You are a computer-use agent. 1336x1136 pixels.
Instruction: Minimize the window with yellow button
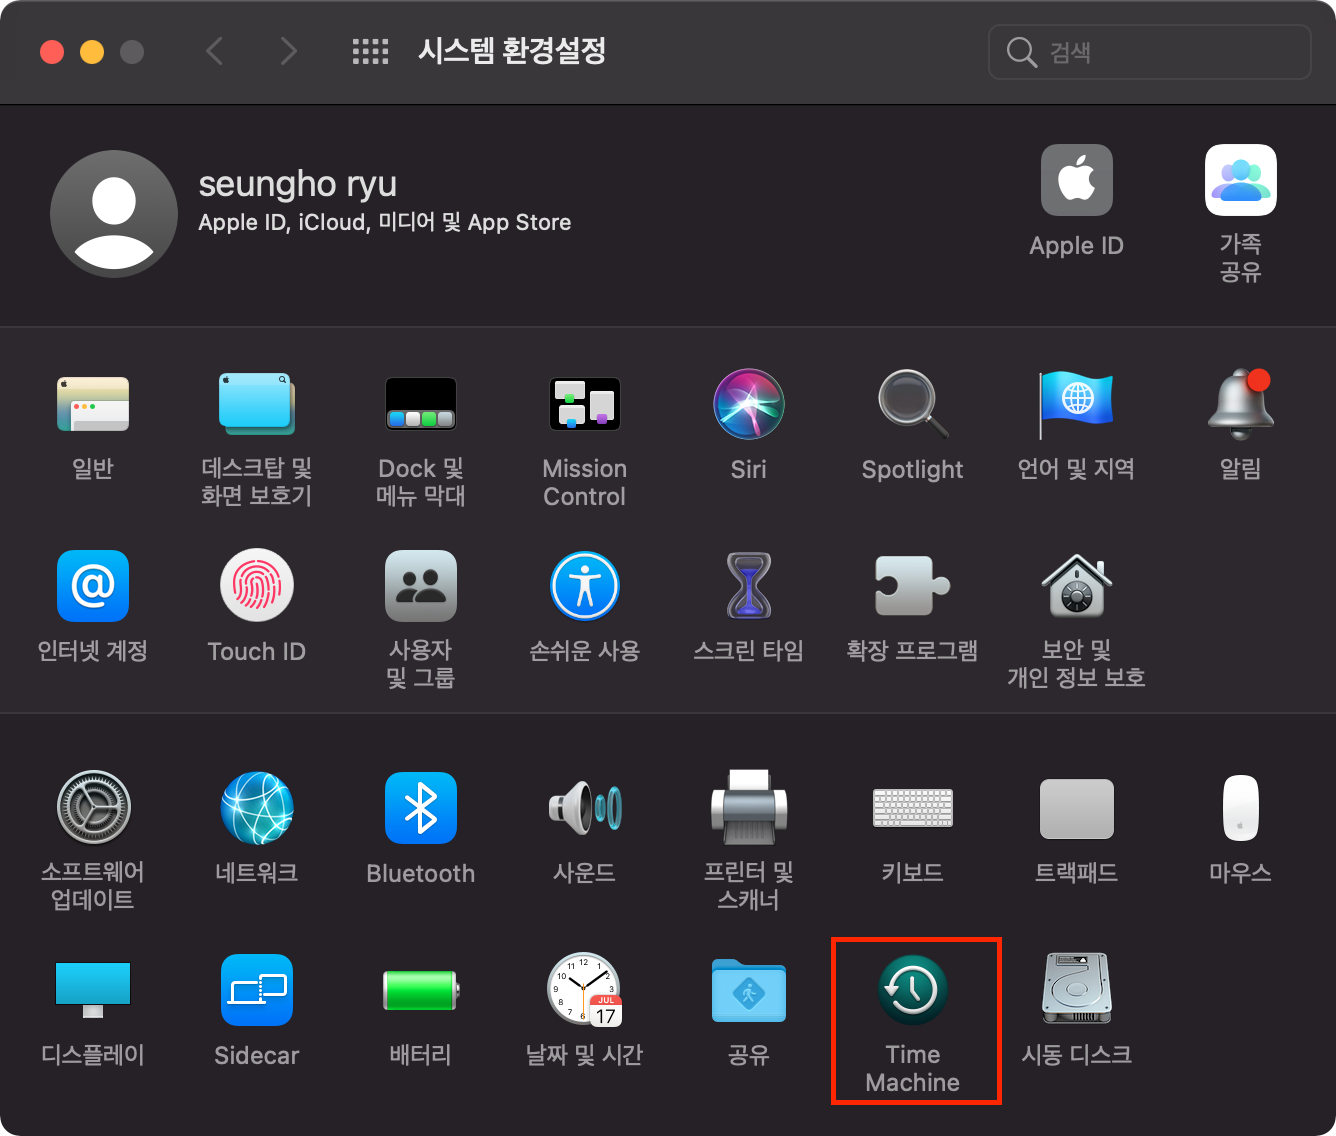tap(92, 52)
